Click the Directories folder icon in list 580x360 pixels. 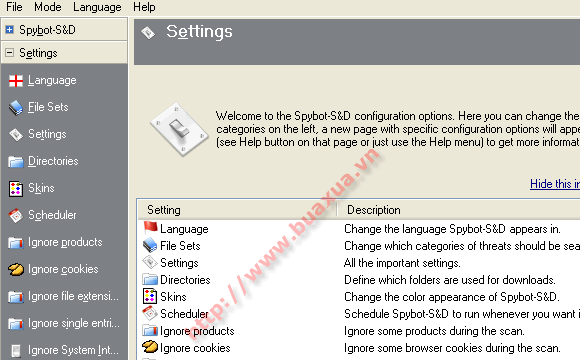coord(150,279)
